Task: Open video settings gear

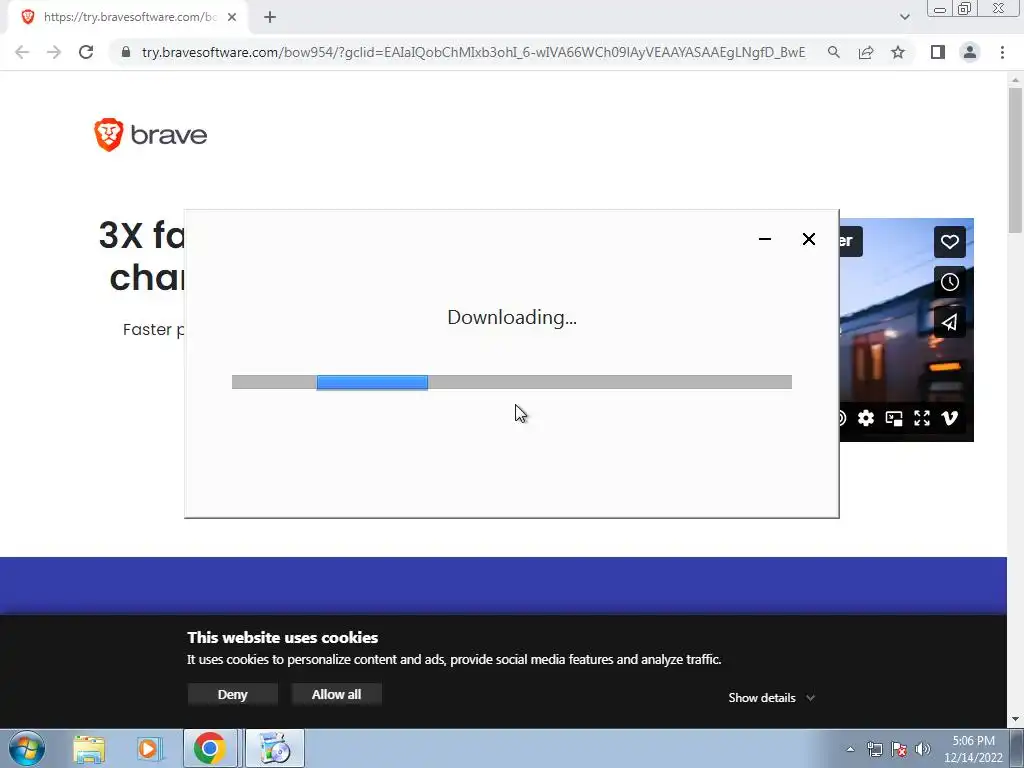Action: (866, 418)
